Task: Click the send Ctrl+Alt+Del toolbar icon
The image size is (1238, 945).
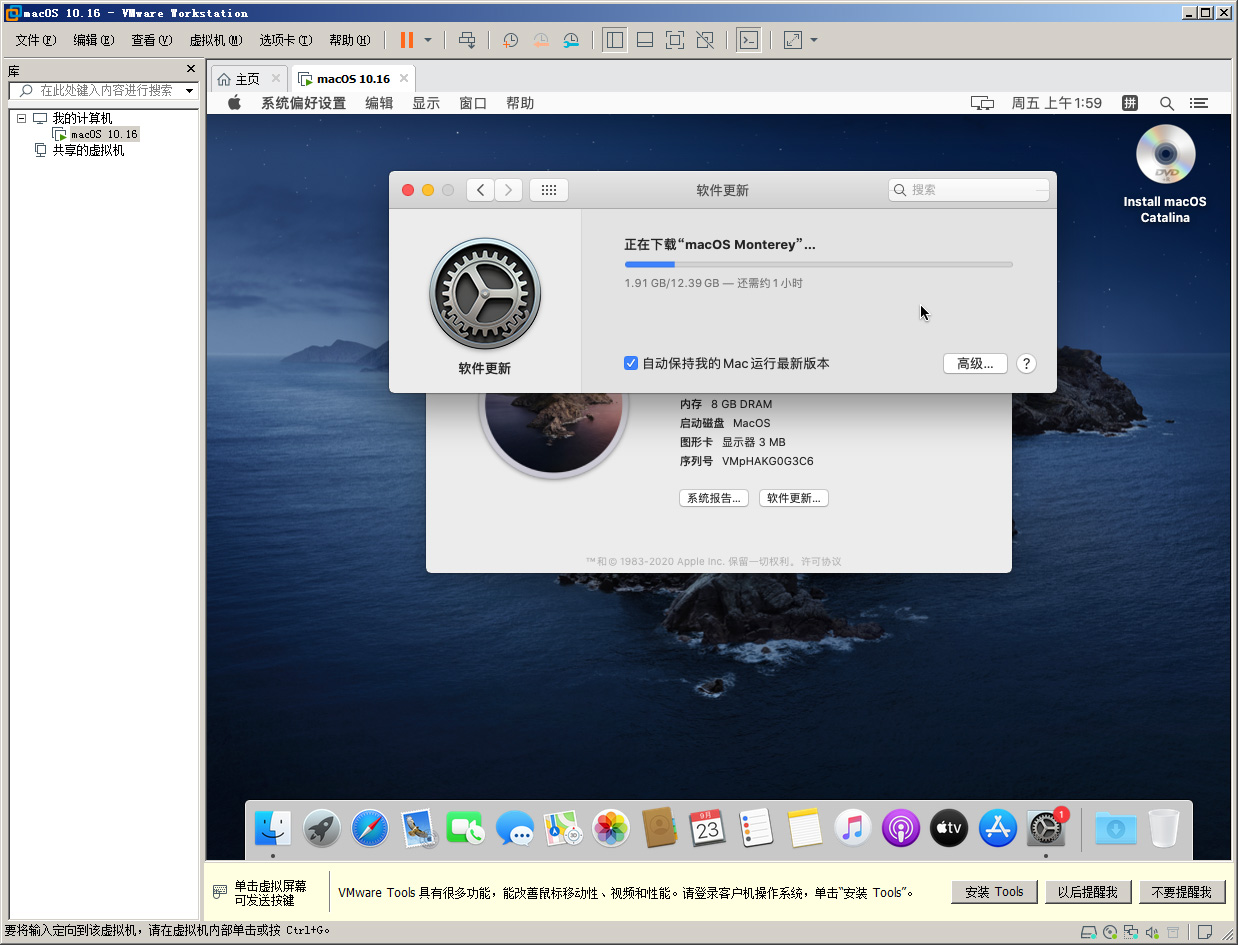Action: pyautogui.click(x=467, y=40)
